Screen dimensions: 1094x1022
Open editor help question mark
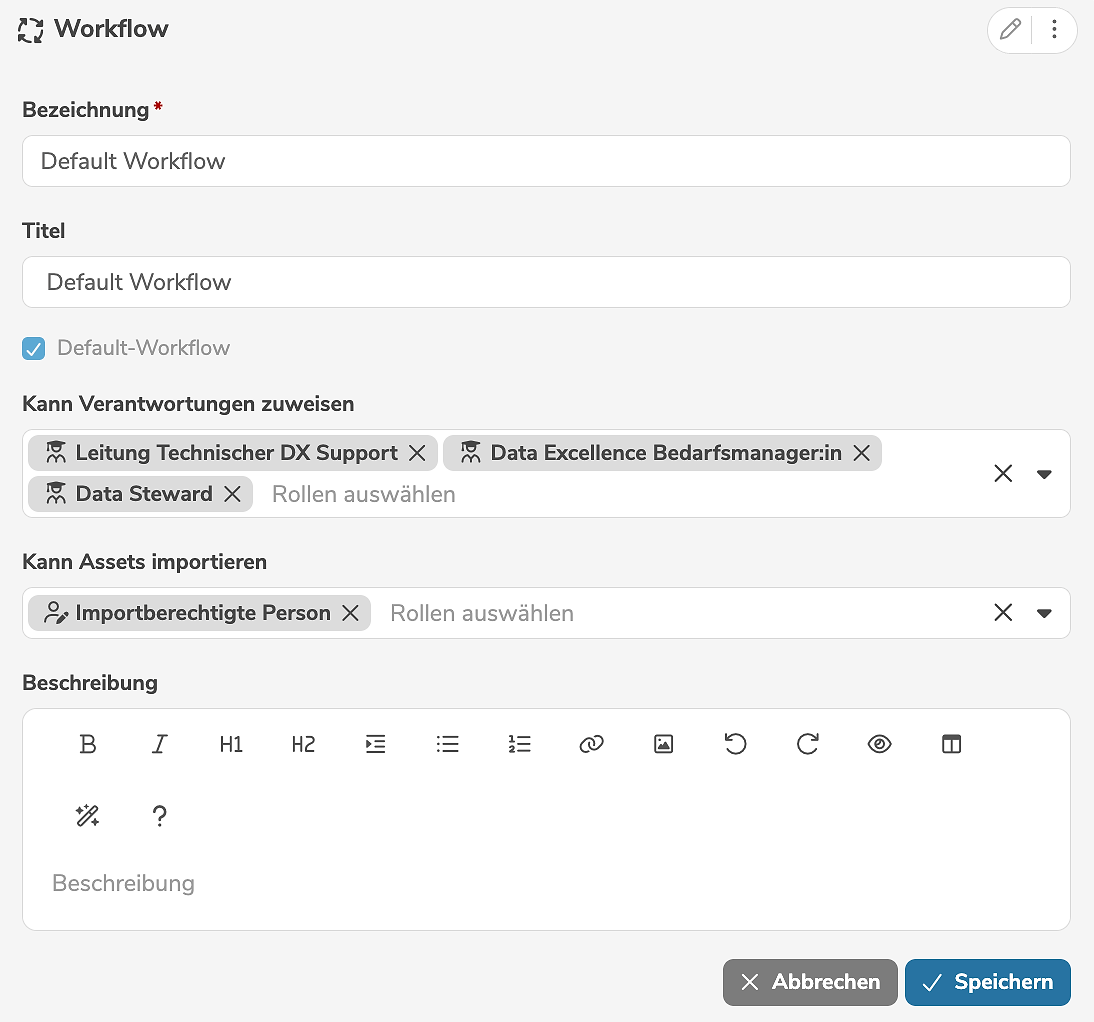coord(159,817)
